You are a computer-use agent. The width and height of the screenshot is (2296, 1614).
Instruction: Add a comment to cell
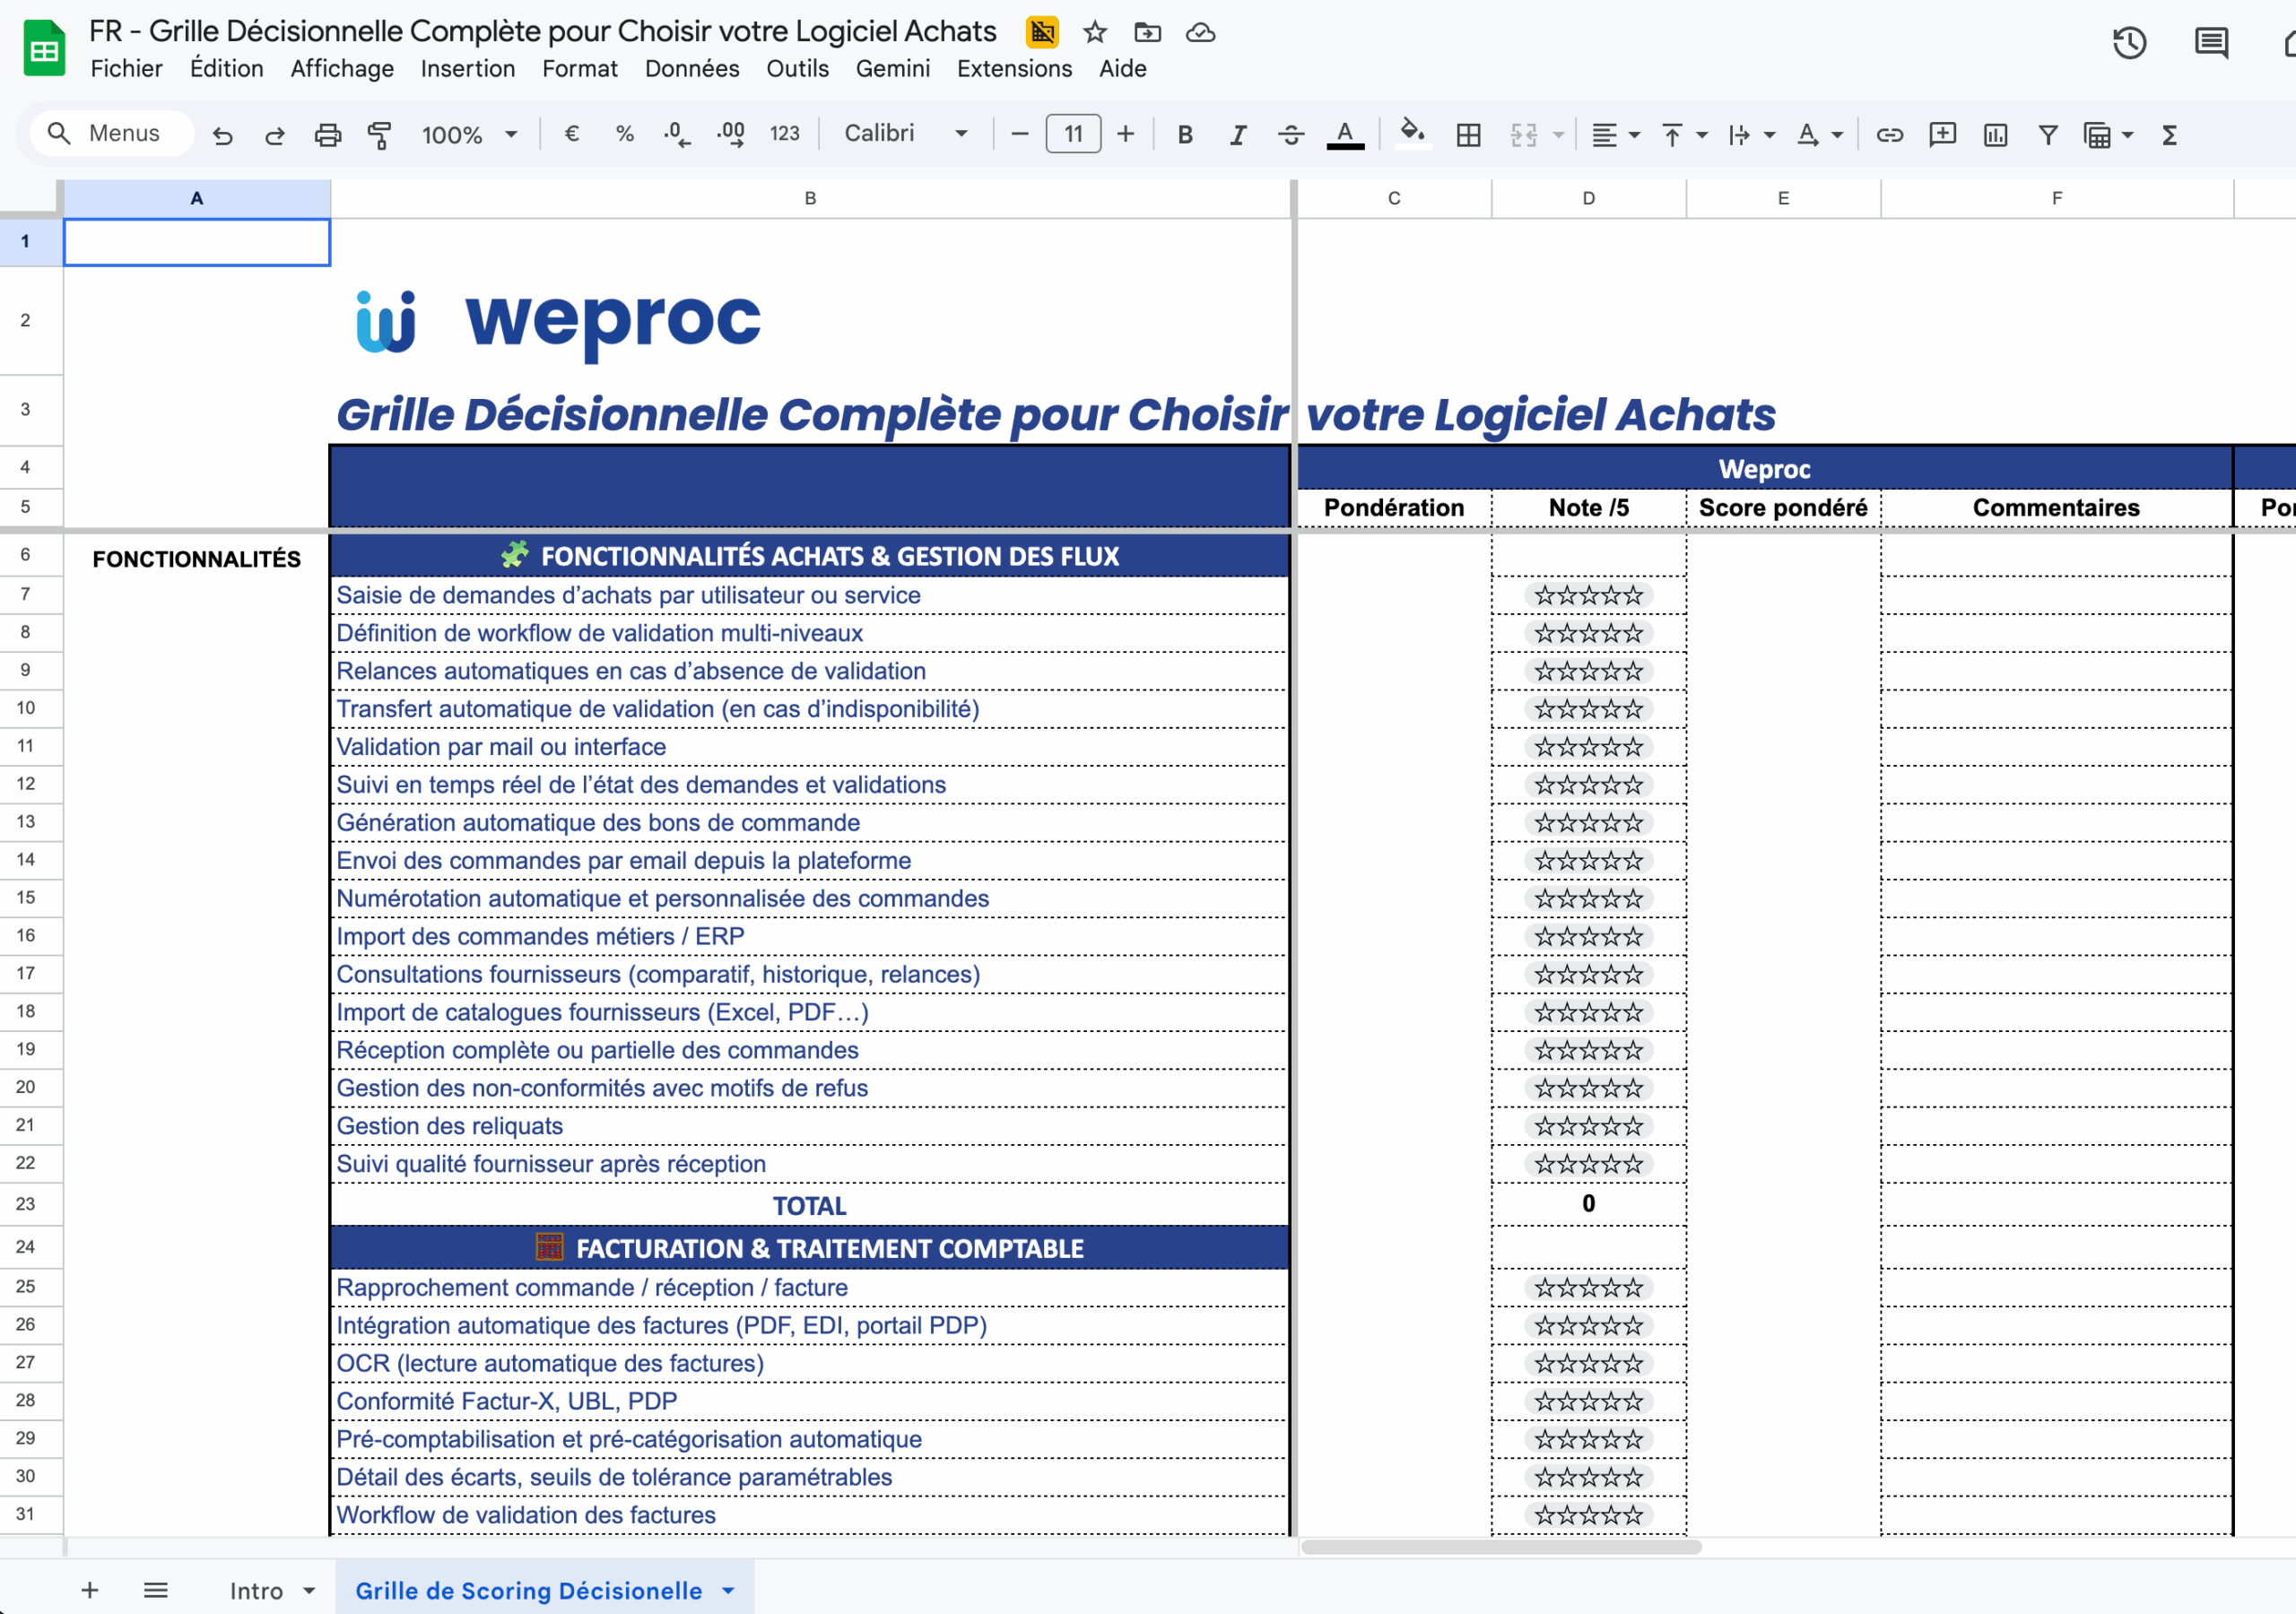1942,134
